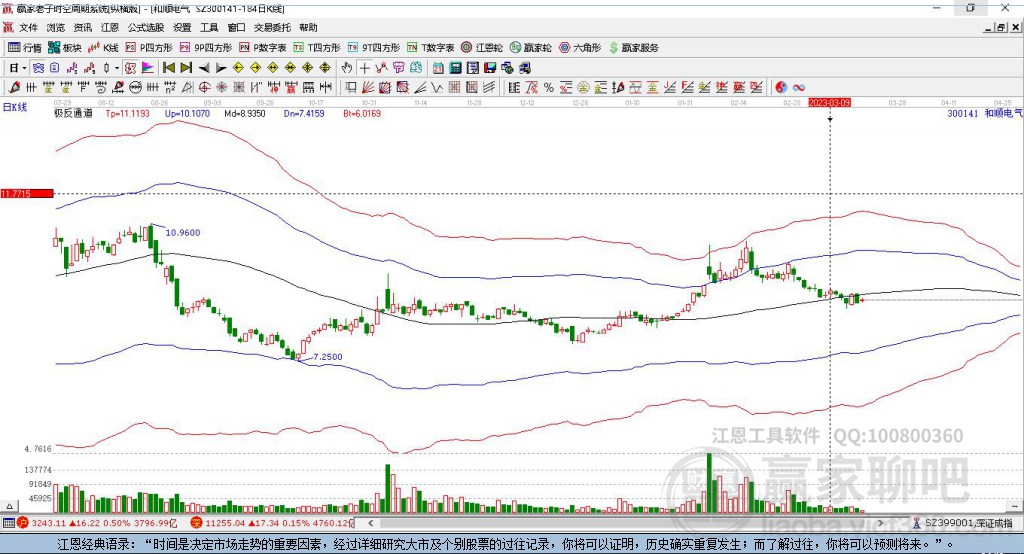The image size is (1024, 554).
Task: Open the 六角形 hexagon tool
Action: [580, 48]
